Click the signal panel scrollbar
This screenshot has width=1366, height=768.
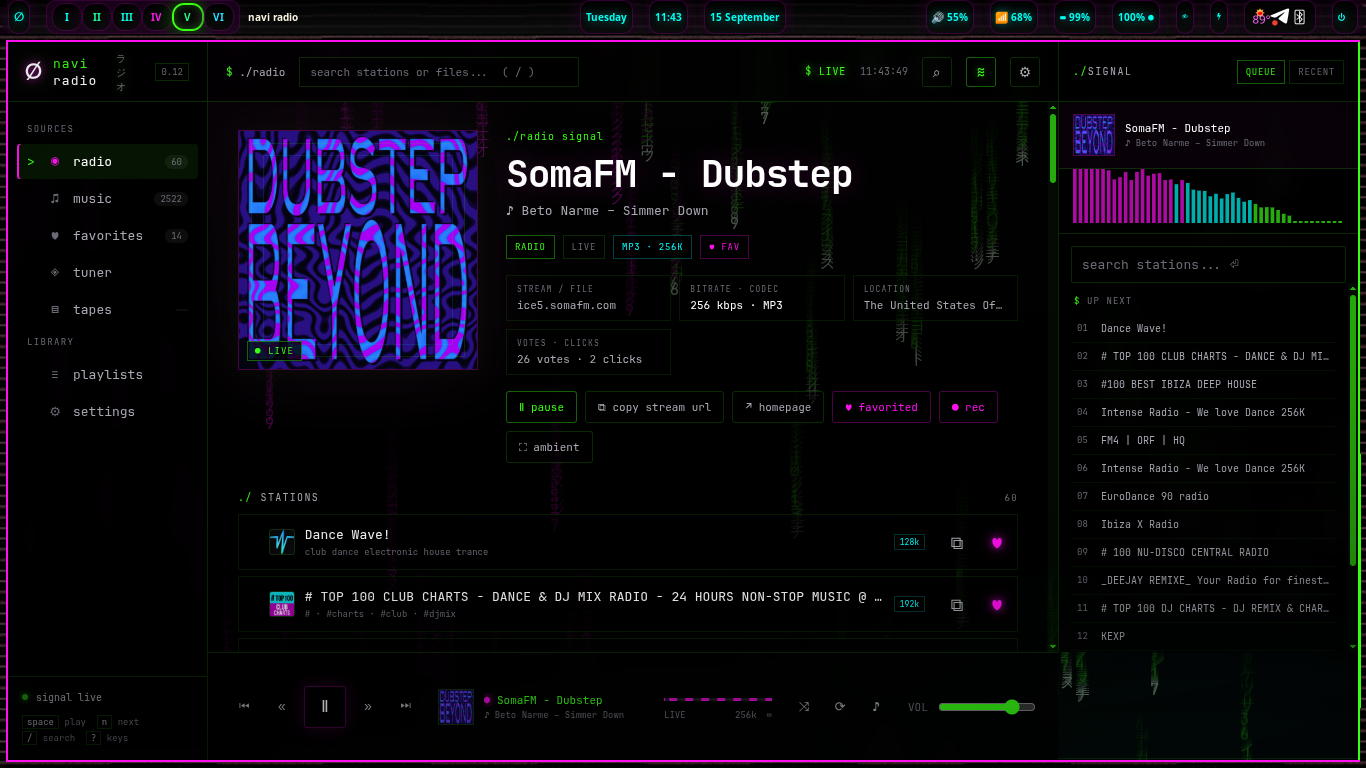tap(1353, 430)
